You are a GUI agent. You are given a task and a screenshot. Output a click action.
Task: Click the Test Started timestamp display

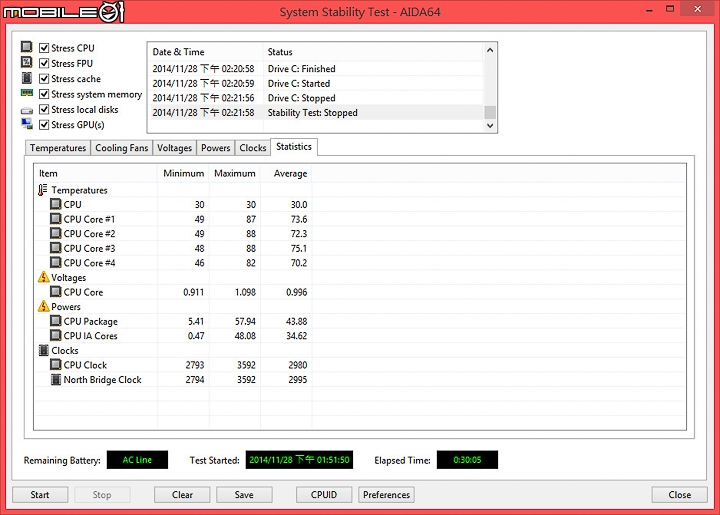coord(299,460)
